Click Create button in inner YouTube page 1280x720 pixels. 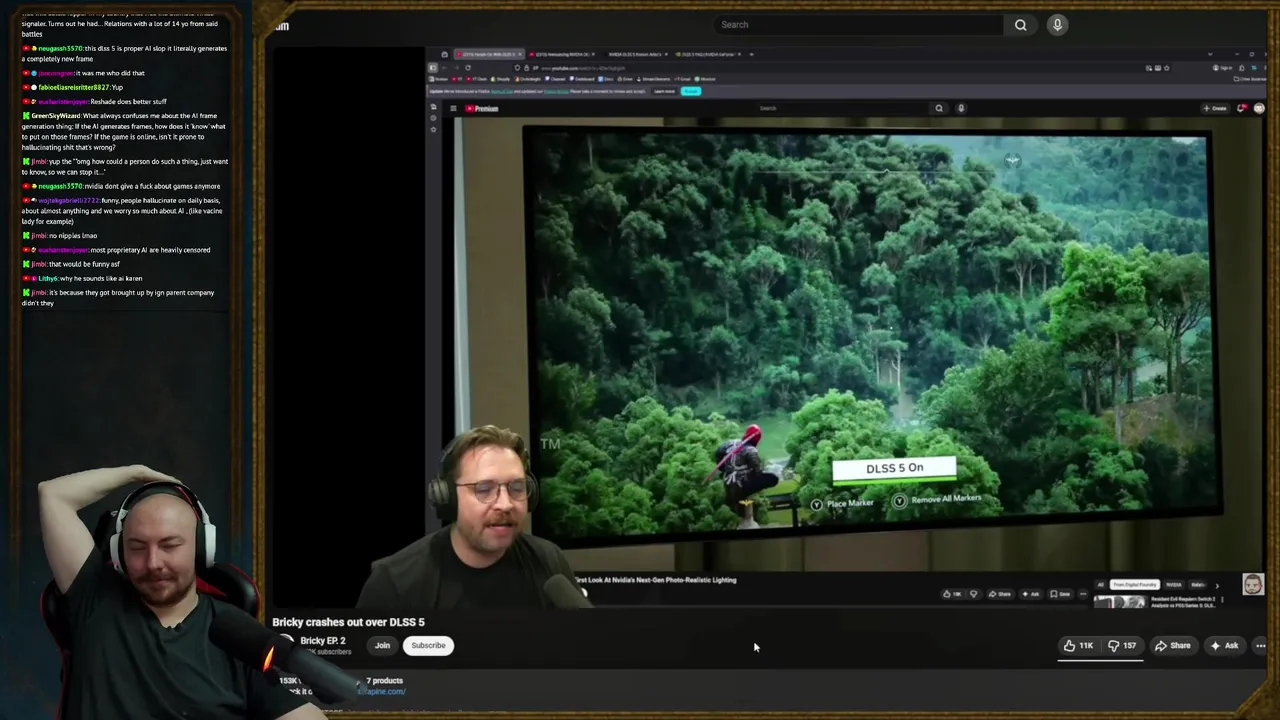point(1214,108)
